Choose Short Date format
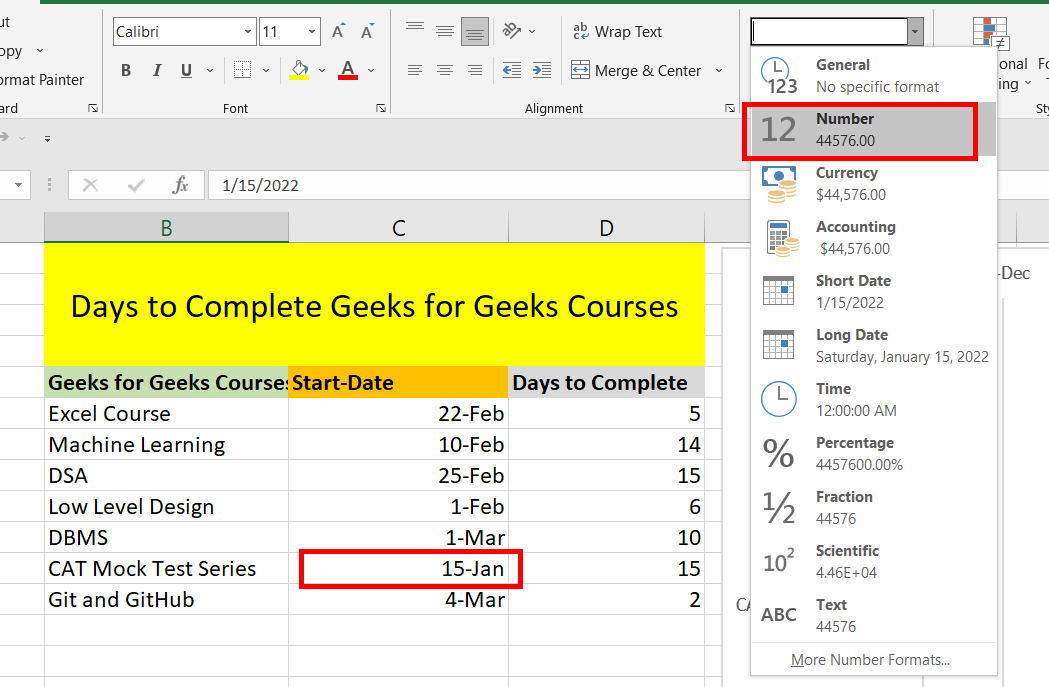 click(874, 292)
